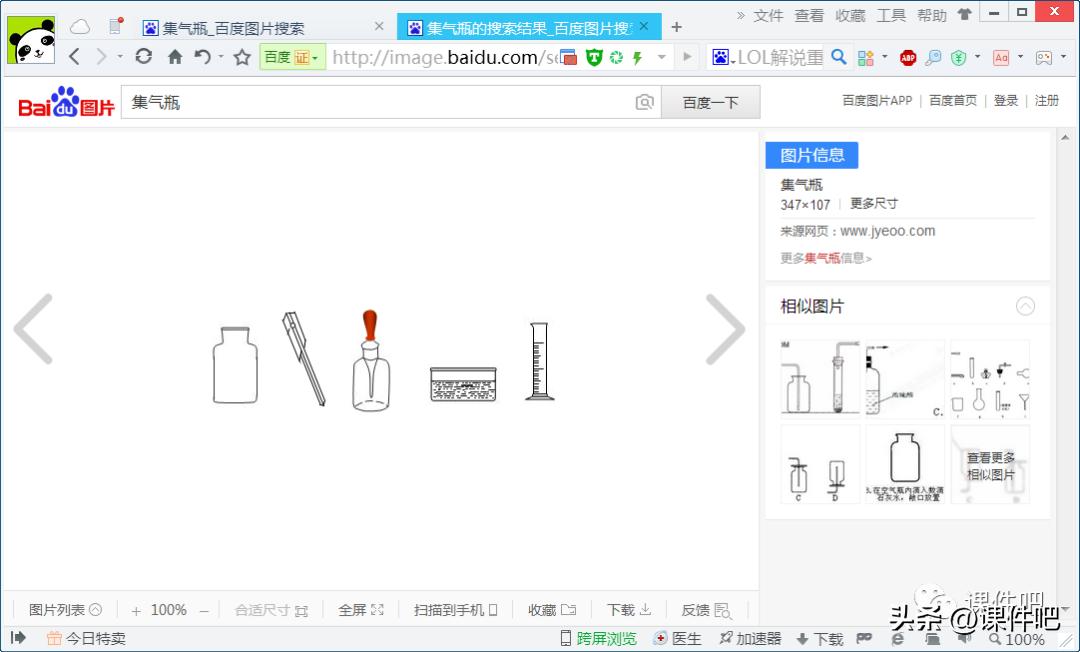Collapse the 相似图片 panel chevron

(x=1027, y=306)
